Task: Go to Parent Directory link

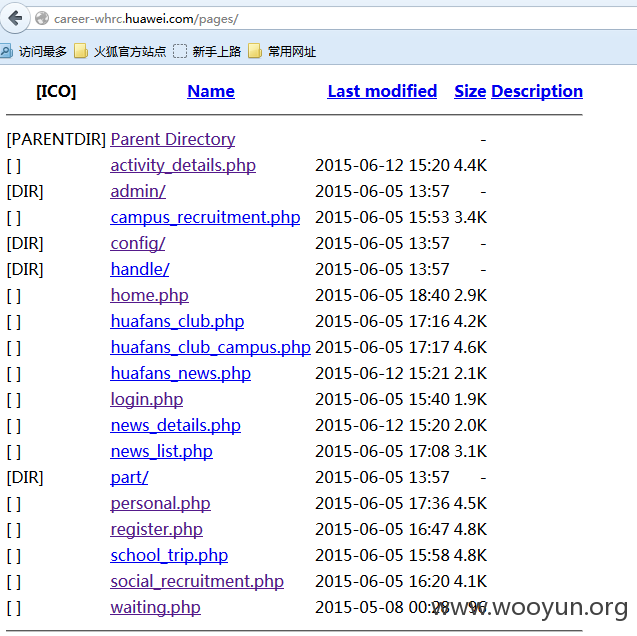Action: [x=173, y=139]
